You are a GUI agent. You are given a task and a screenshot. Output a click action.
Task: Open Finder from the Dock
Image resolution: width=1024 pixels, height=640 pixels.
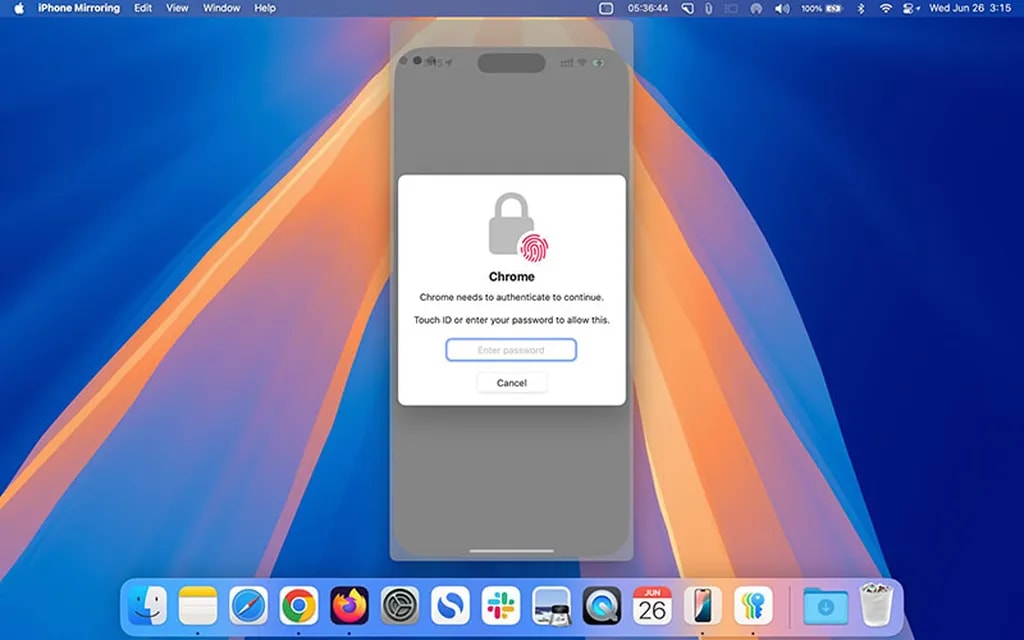(x=147, y=606)
